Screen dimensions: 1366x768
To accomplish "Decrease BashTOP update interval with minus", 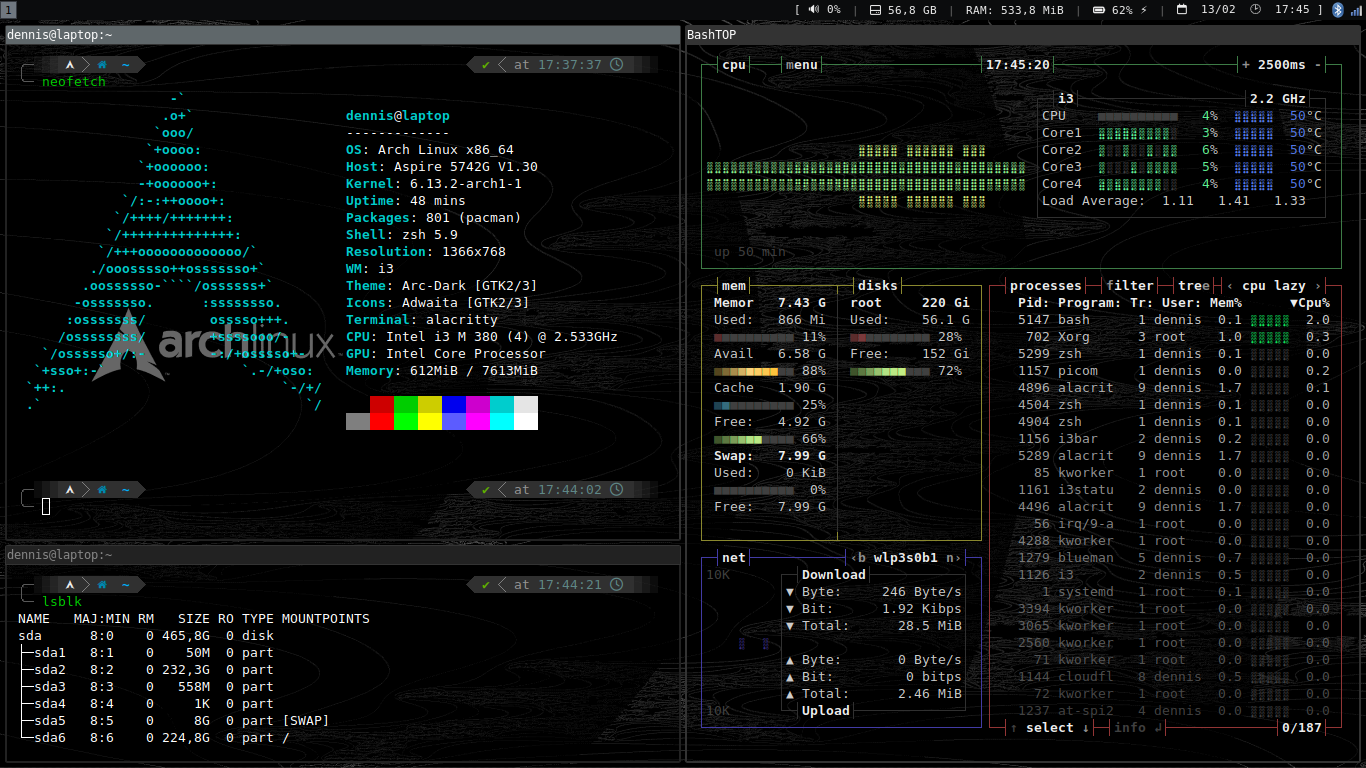I will pos(1318,65).
